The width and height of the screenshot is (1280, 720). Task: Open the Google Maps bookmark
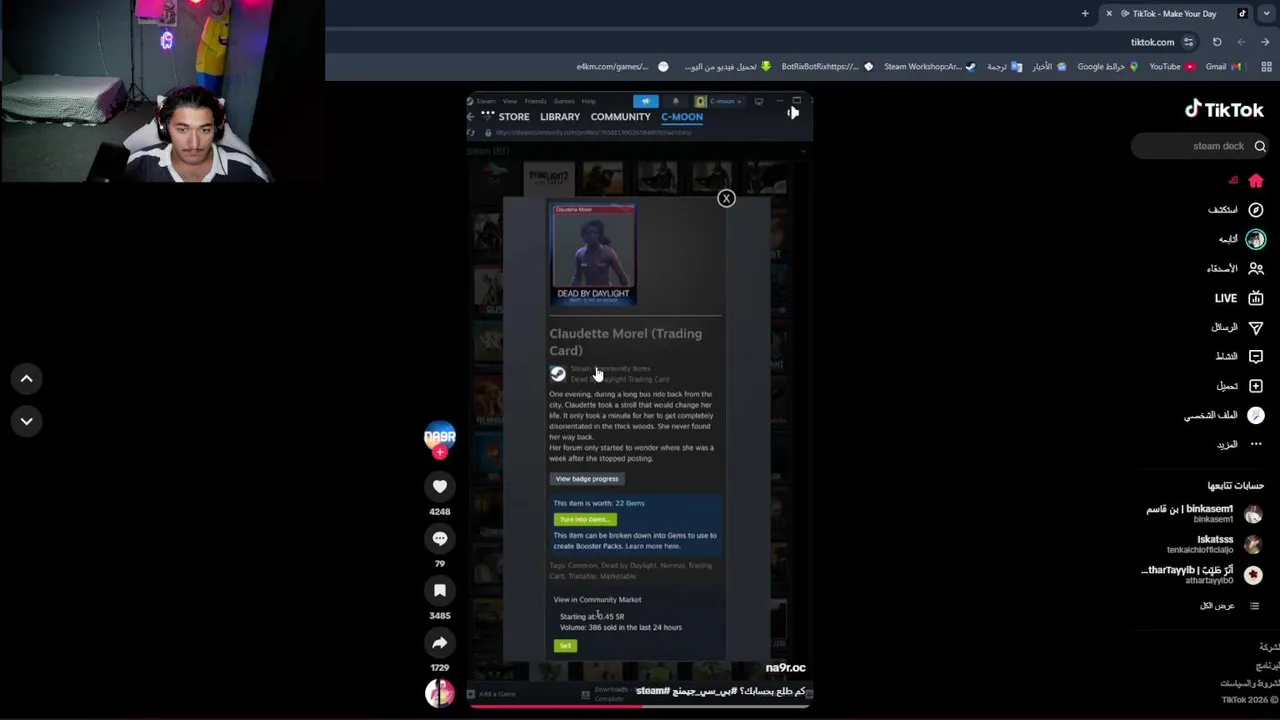click(x=1108, y=67)
